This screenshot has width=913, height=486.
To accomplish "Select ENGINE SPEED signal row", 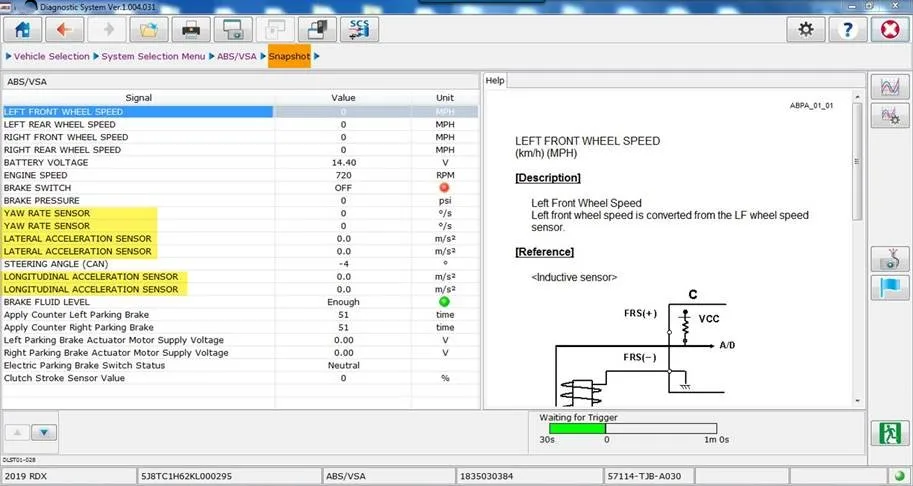I will tap(240, 175).
